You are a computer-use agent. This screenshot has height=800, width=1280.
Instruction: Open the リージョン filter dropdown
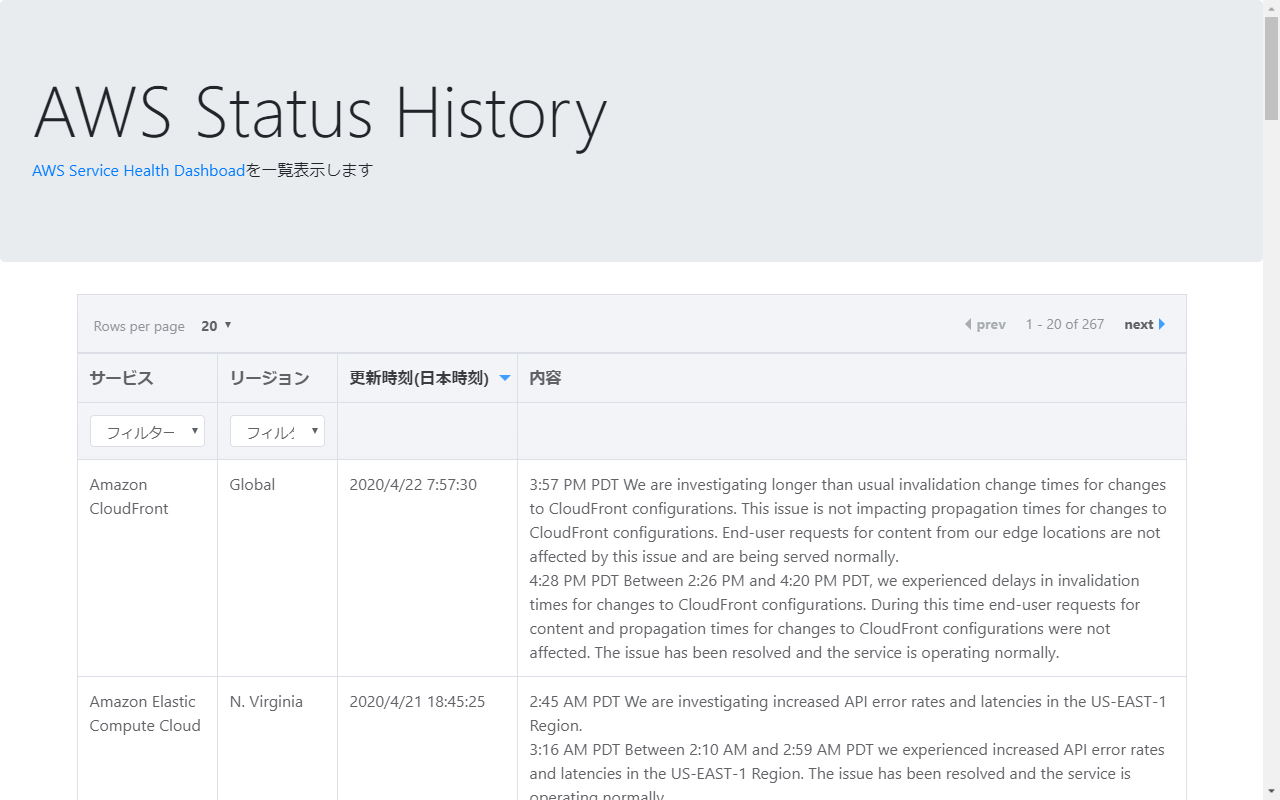[x=277, y=432]
